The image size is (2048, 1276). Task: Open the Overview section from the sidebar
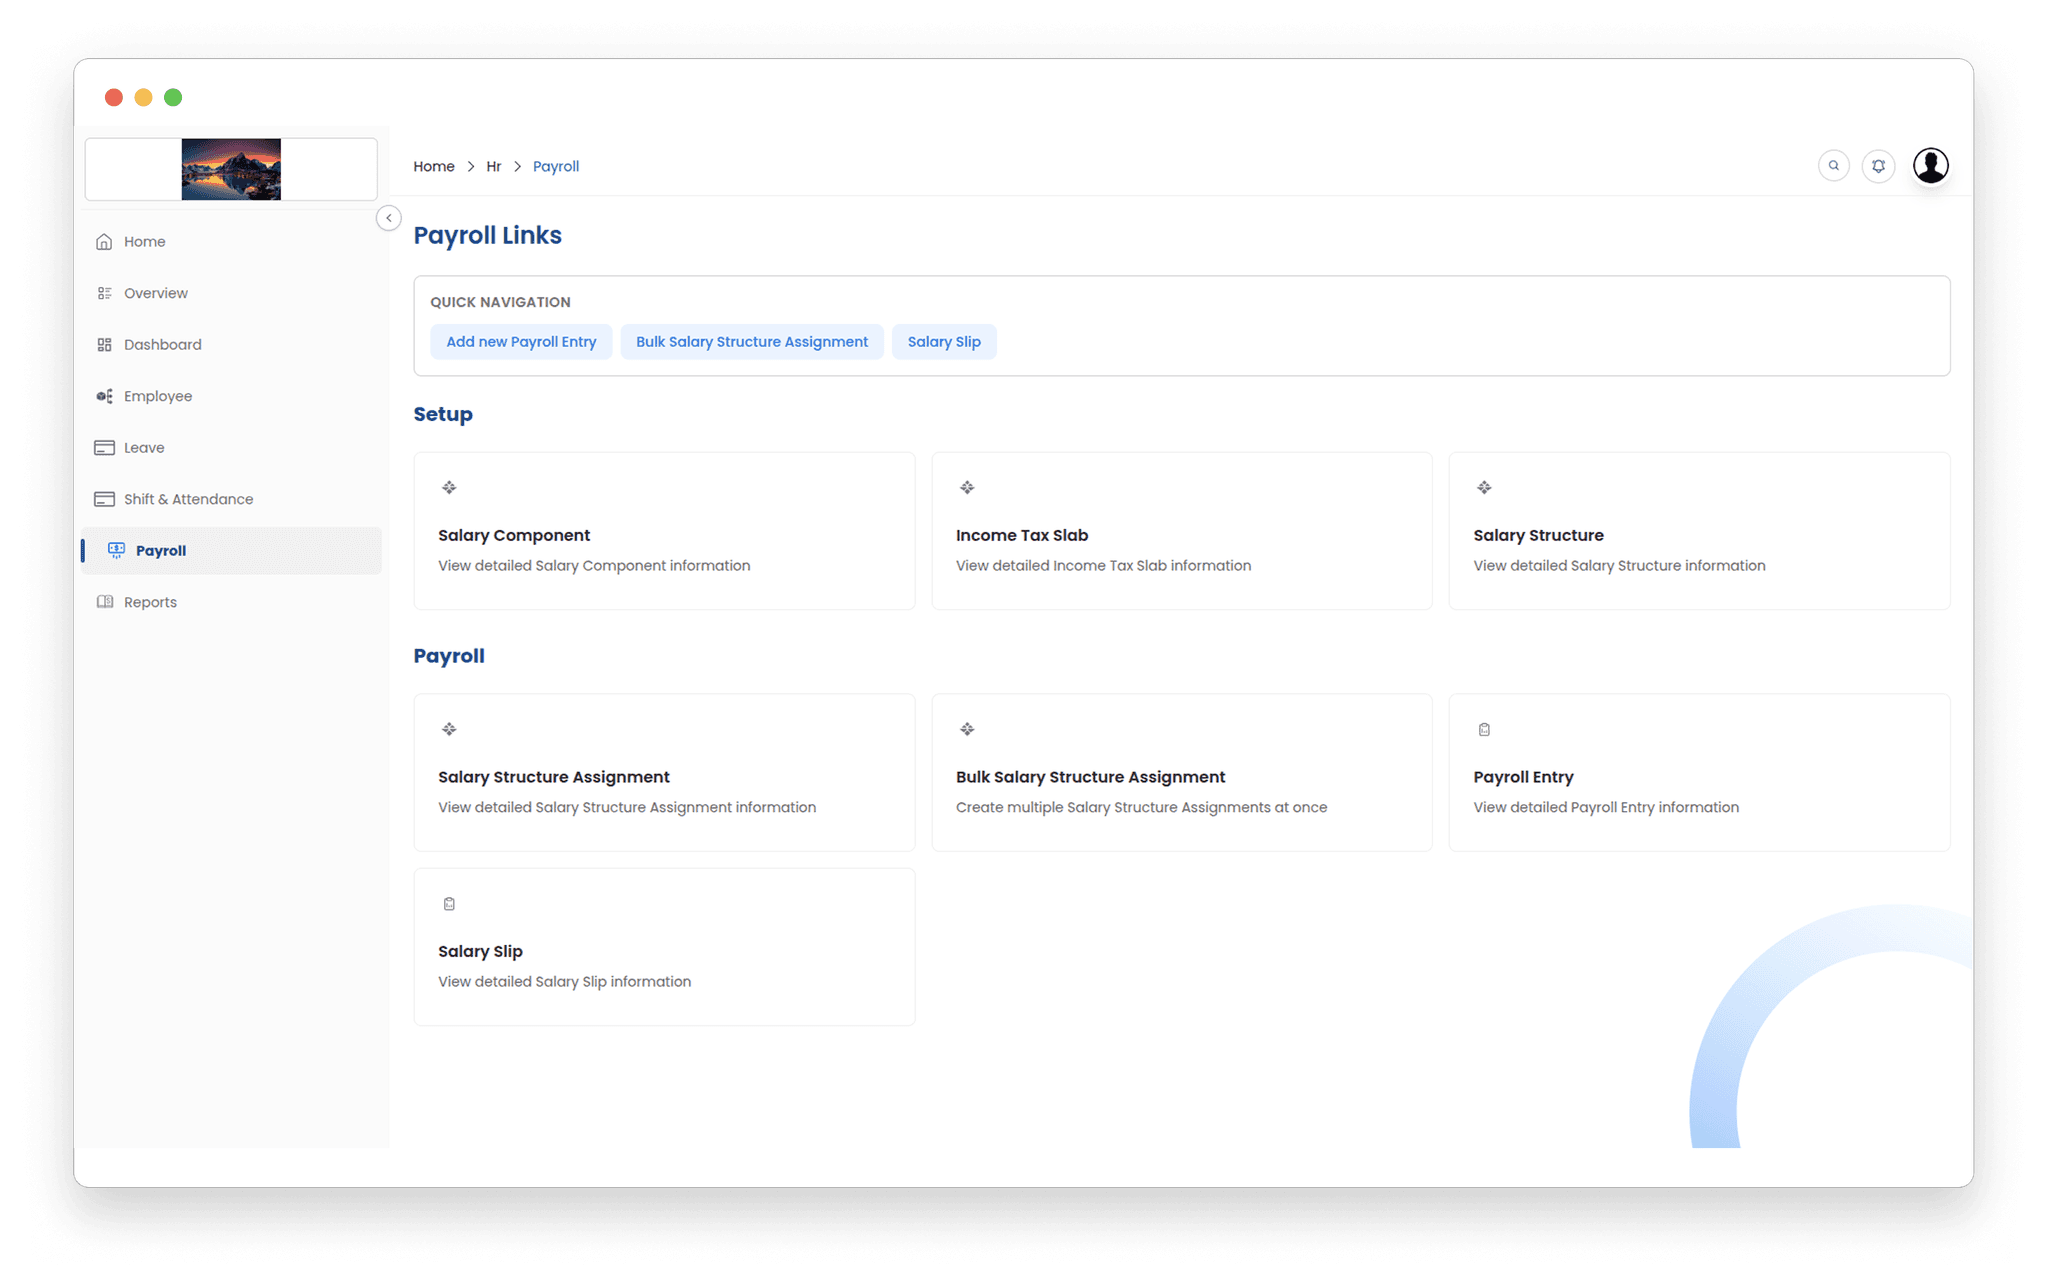(x=105, y=292)
